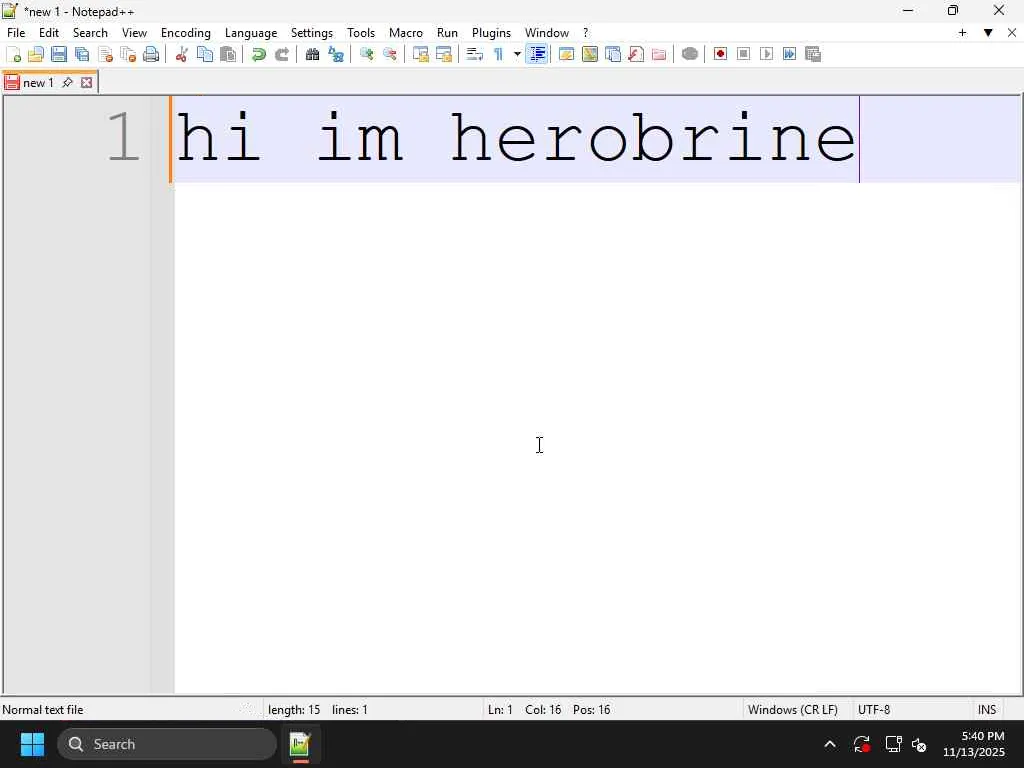Cut selection with the scissors icon
This screenshot has width=1024, height=768.
click(x=182, y=54)
